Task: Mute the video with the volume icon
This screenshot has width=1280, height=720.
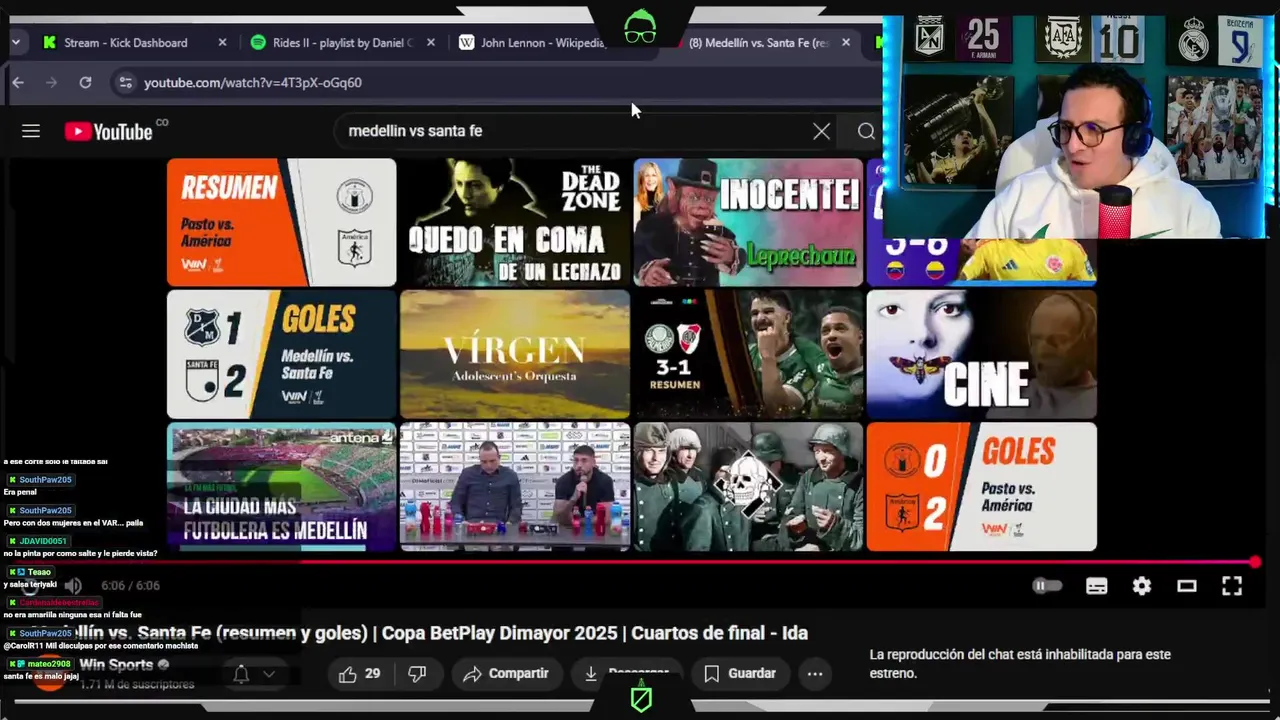Action: 73,586
